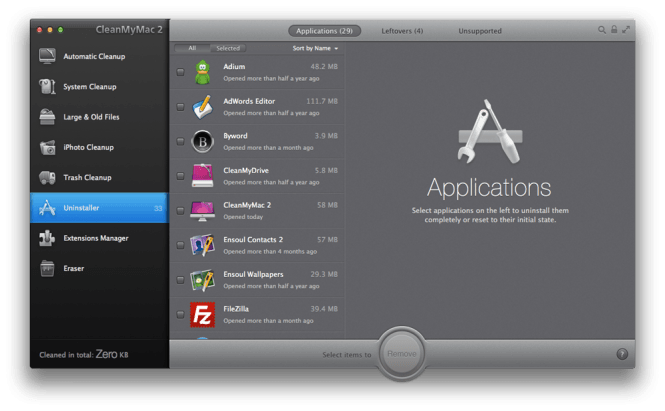Click the CleanMyMac 2 window title
The image size is (665, 411).
pos(129,29)
